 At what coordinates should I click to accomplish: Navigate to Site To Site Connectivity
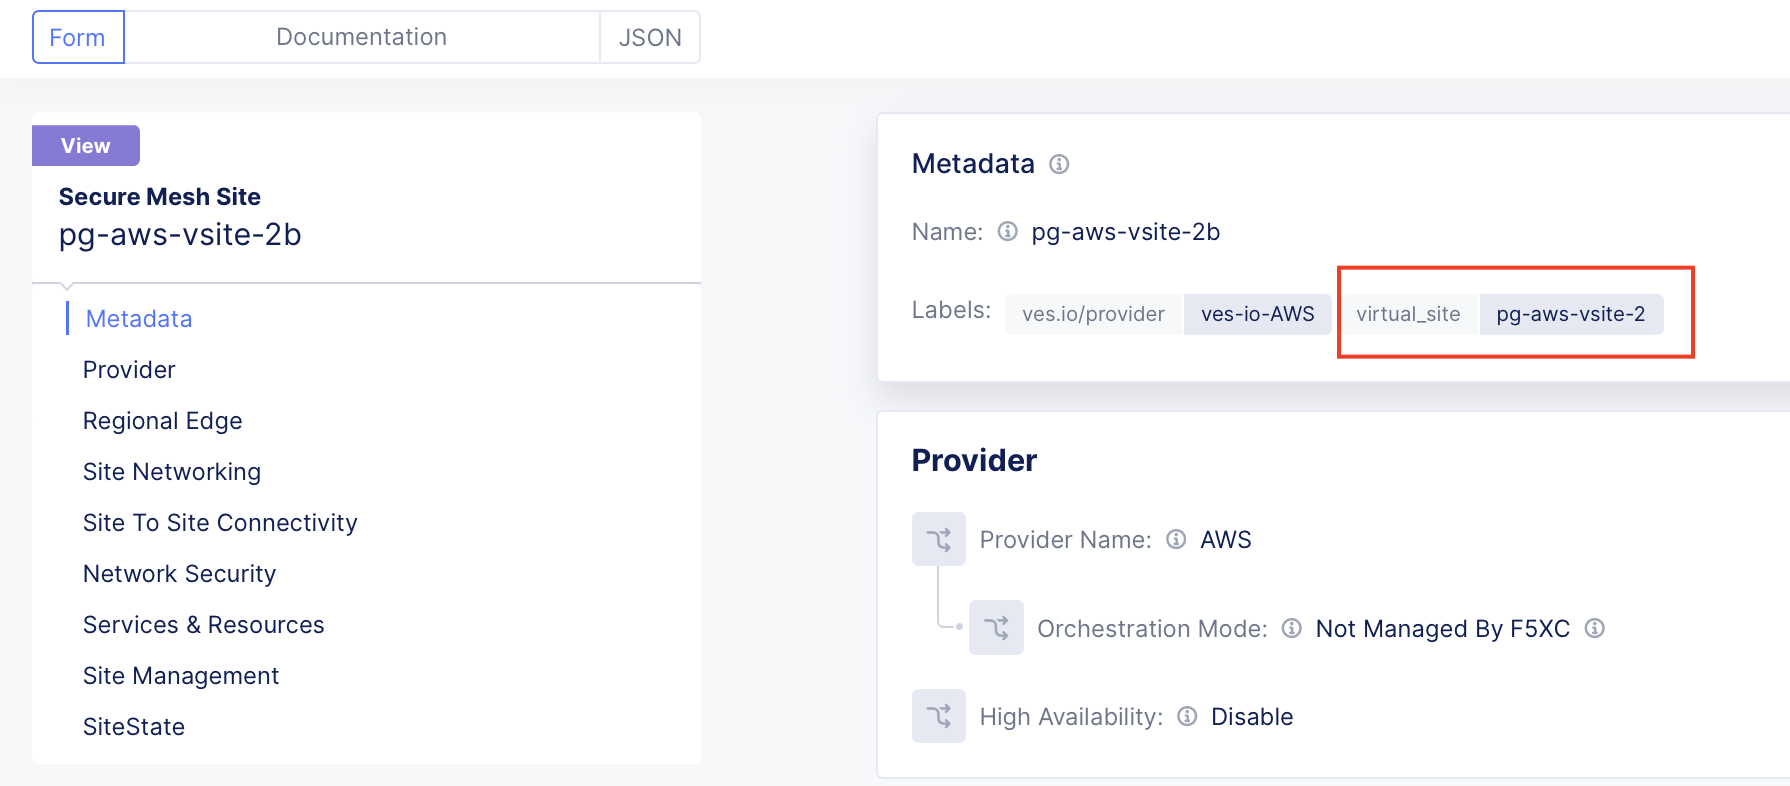(220, 523)
